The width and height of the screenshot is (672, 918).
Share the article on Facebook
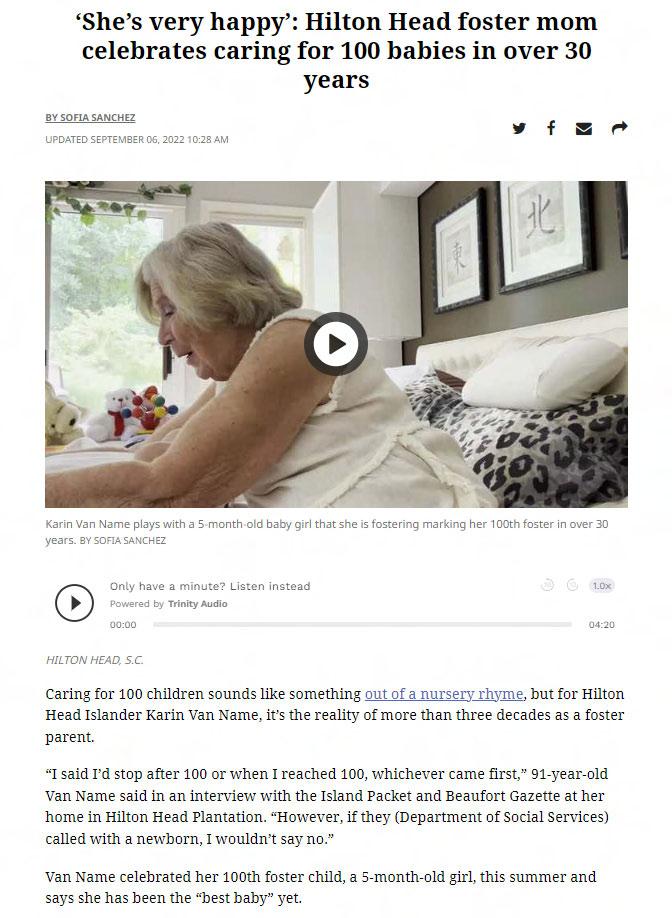[x=551, y=128]
